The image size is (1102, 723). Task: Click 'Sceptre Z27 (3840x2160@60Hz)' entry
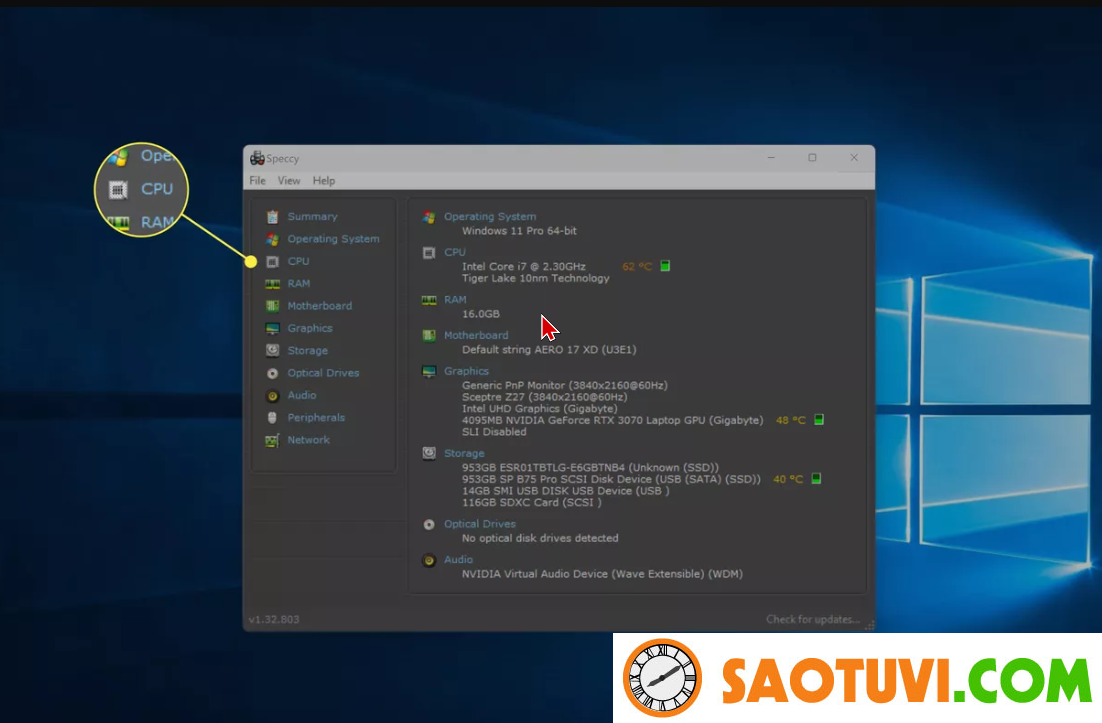(545, 397)
